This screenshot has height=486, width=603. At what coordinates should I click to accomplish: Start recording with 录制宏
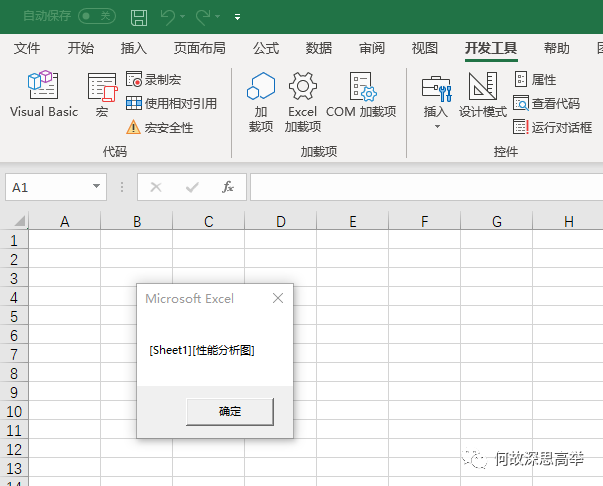[153, 79]
